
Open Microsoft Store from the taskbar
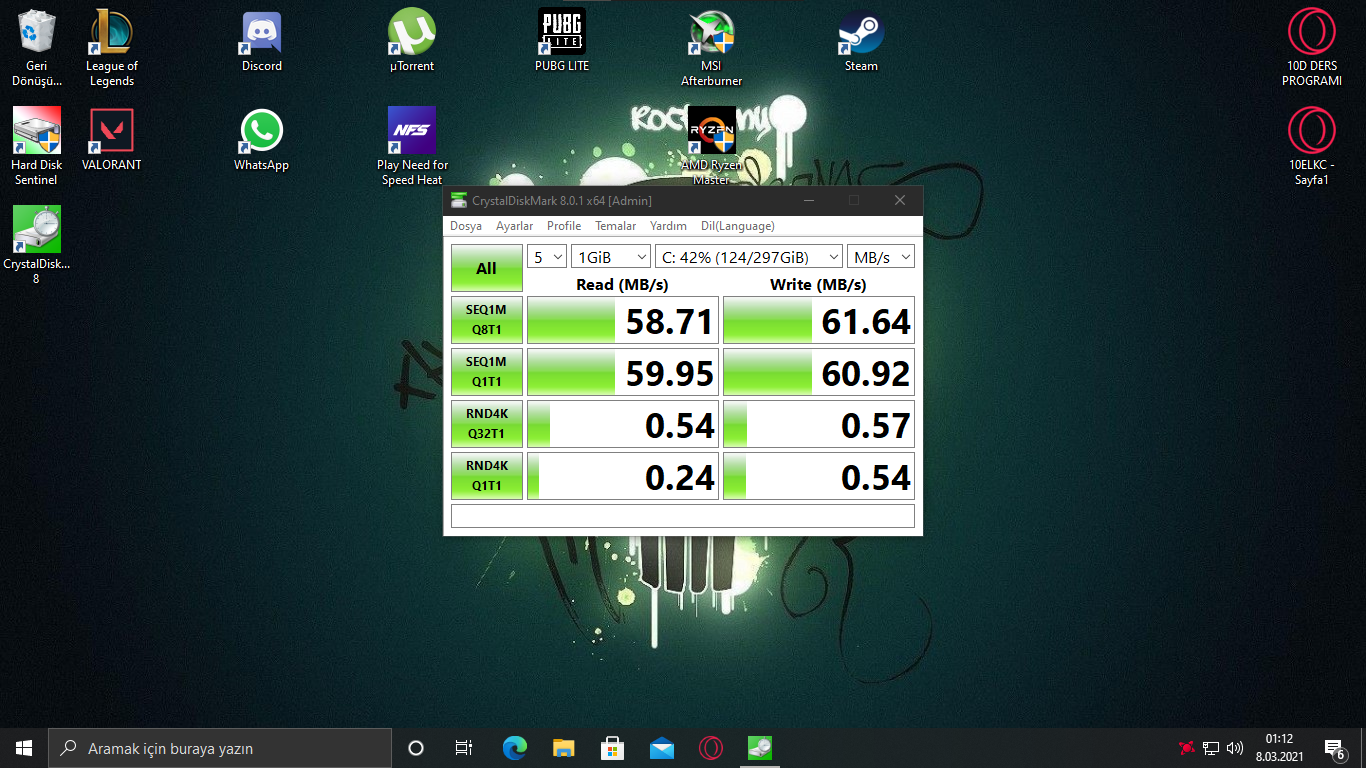612,748
